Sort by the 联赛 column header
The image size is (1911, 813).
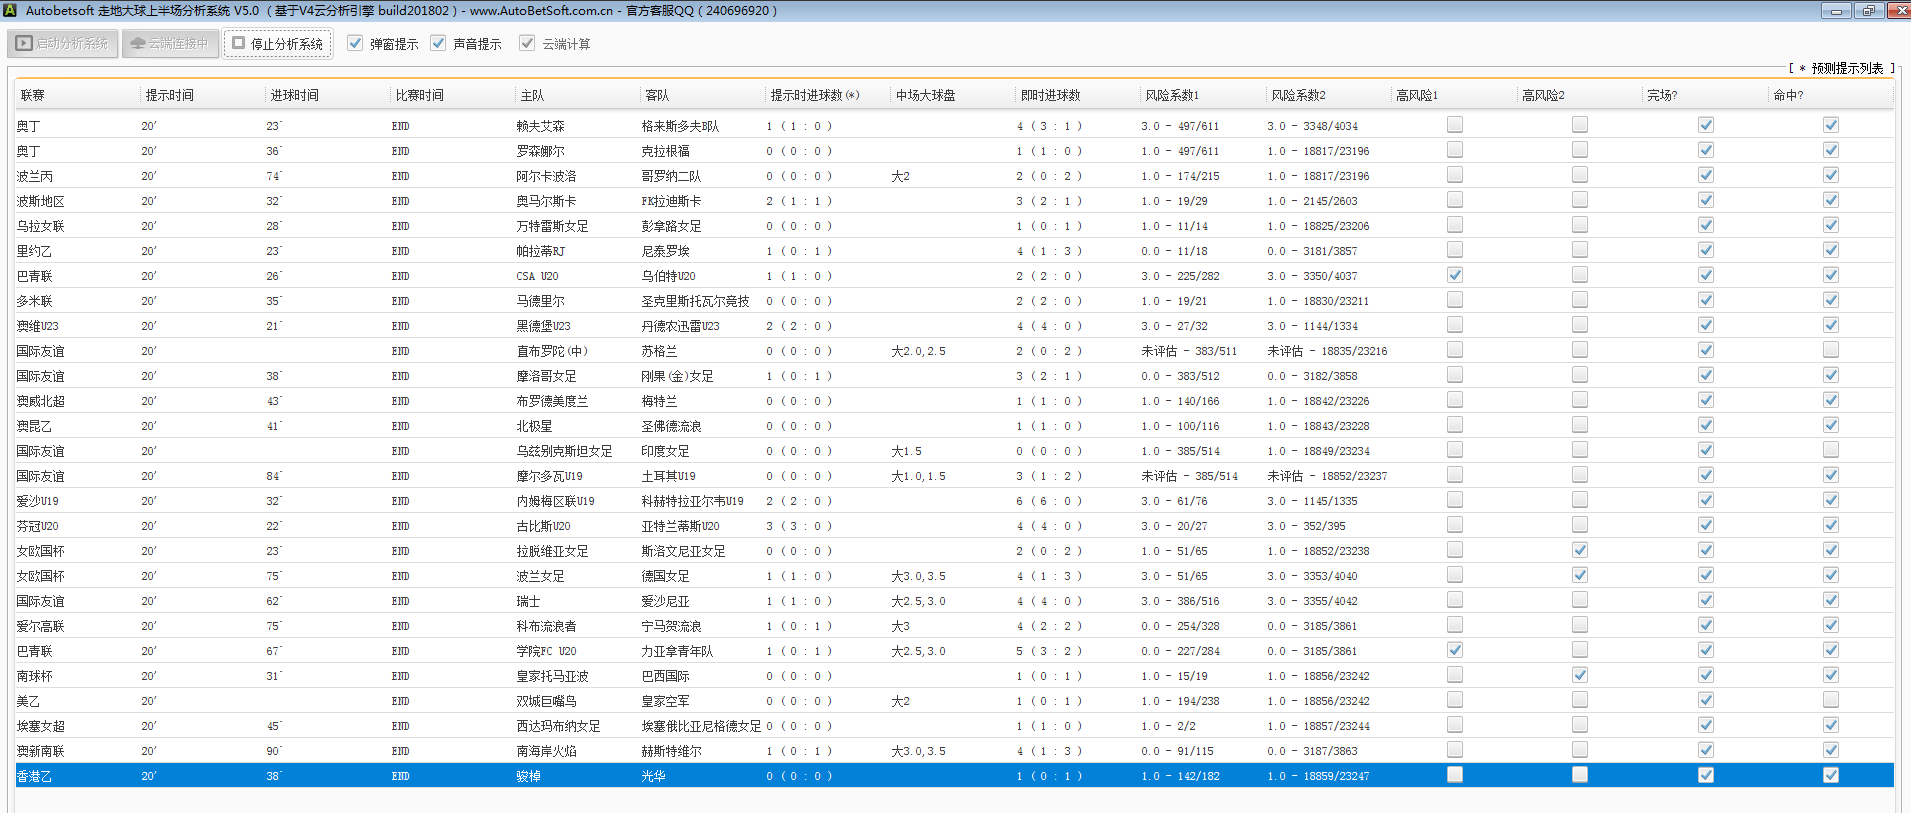33,95
